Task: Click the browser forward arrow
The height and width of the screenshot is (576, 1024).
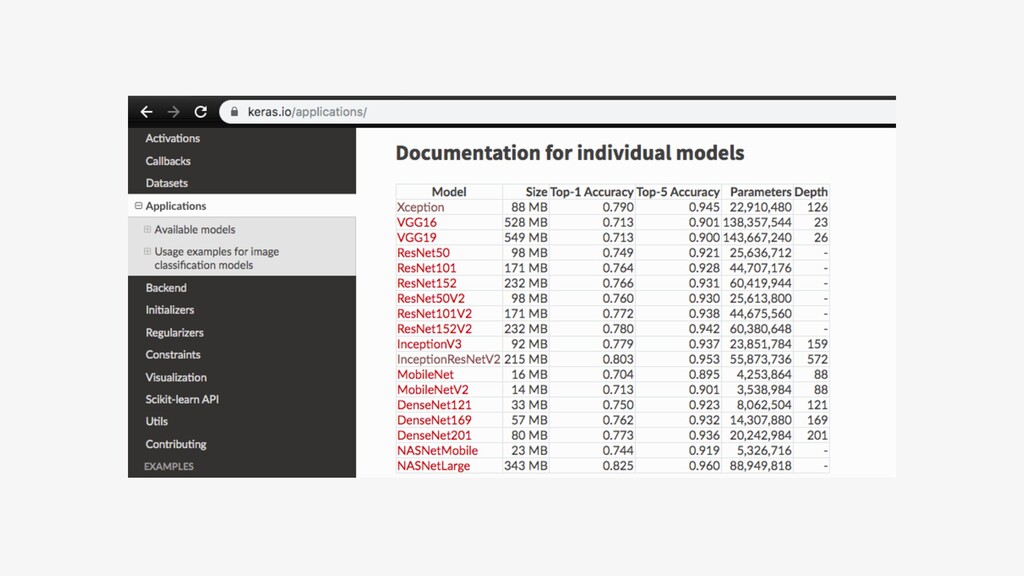Action: coord(173,112)
